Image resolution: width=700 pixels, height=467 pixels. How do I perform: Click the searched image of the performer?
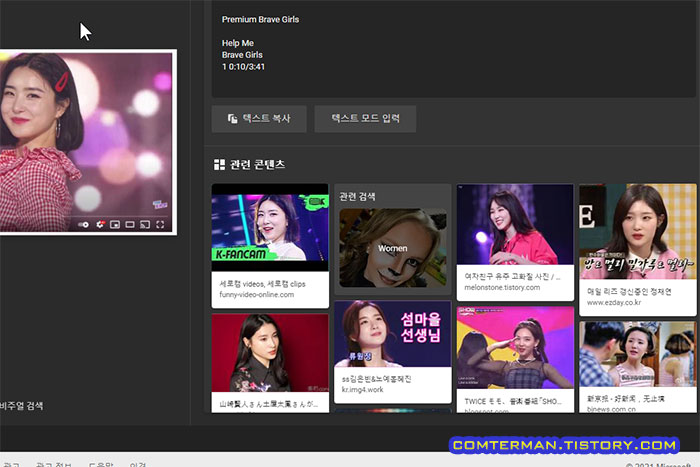[x=86, y=142]
